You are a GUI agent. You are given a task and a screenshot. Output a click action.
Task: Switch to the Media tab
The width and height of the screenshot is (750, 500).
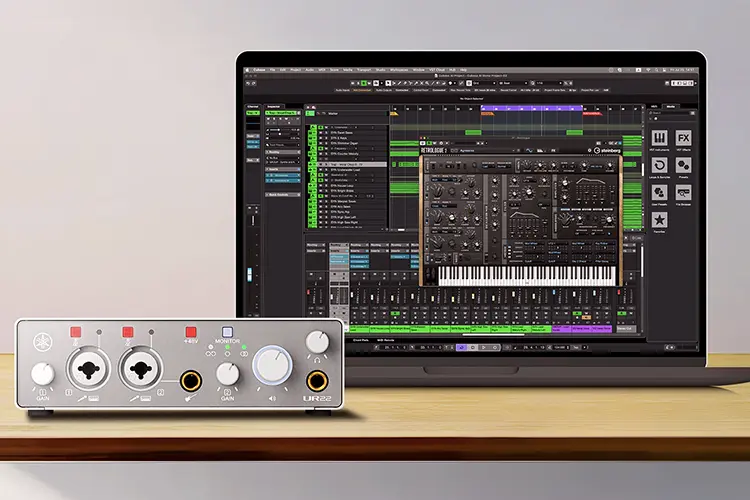click(671, 107)
